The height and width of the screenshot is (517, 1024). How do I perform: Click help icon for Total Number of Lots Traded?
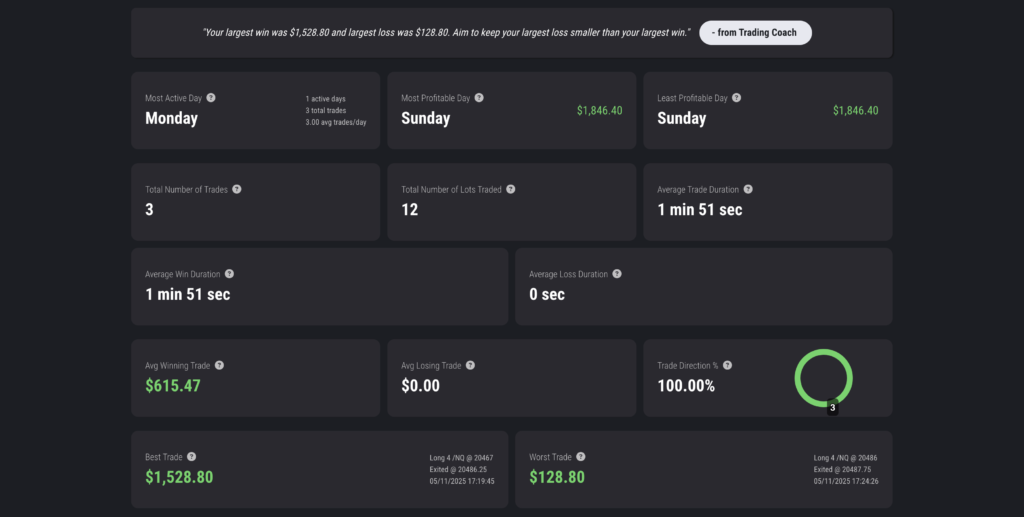[x=511, y=189]
